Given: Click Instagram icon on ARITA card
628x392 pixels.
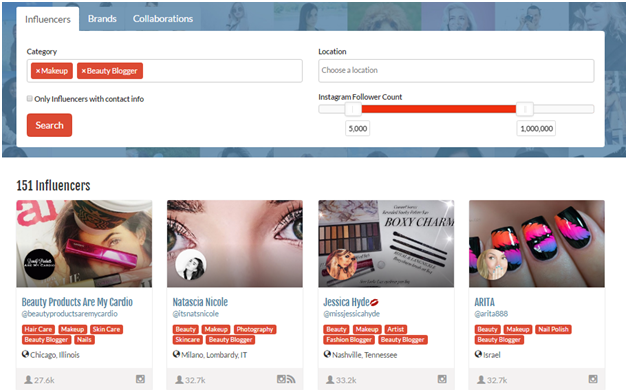Looking at the screenshot, I should pyautogui.click(x=593, y=379).
